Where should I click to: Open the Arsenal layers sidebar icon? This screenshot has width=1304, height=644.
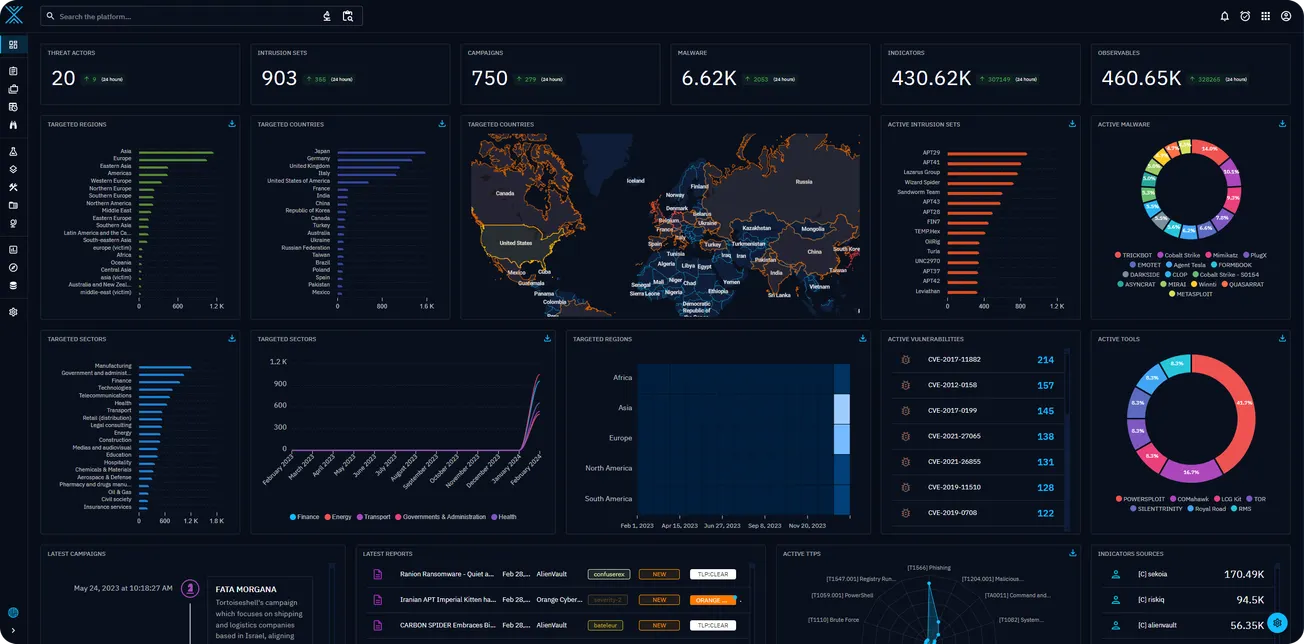pos(13,169)
